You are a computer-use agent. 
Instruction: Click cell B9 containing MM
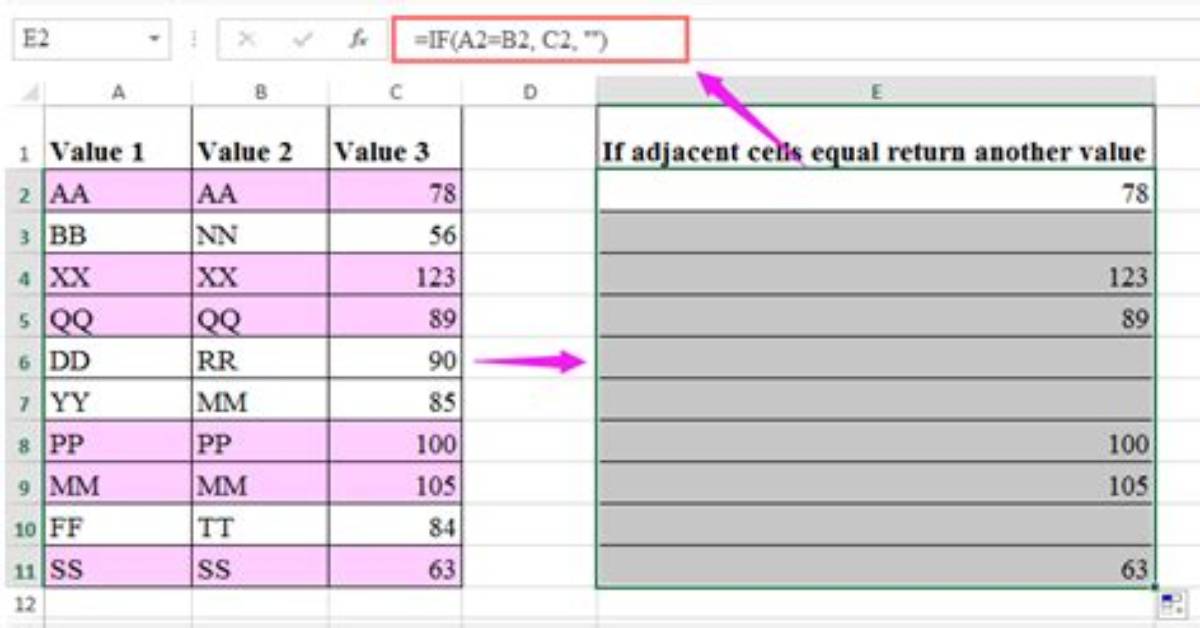[260, 485]
